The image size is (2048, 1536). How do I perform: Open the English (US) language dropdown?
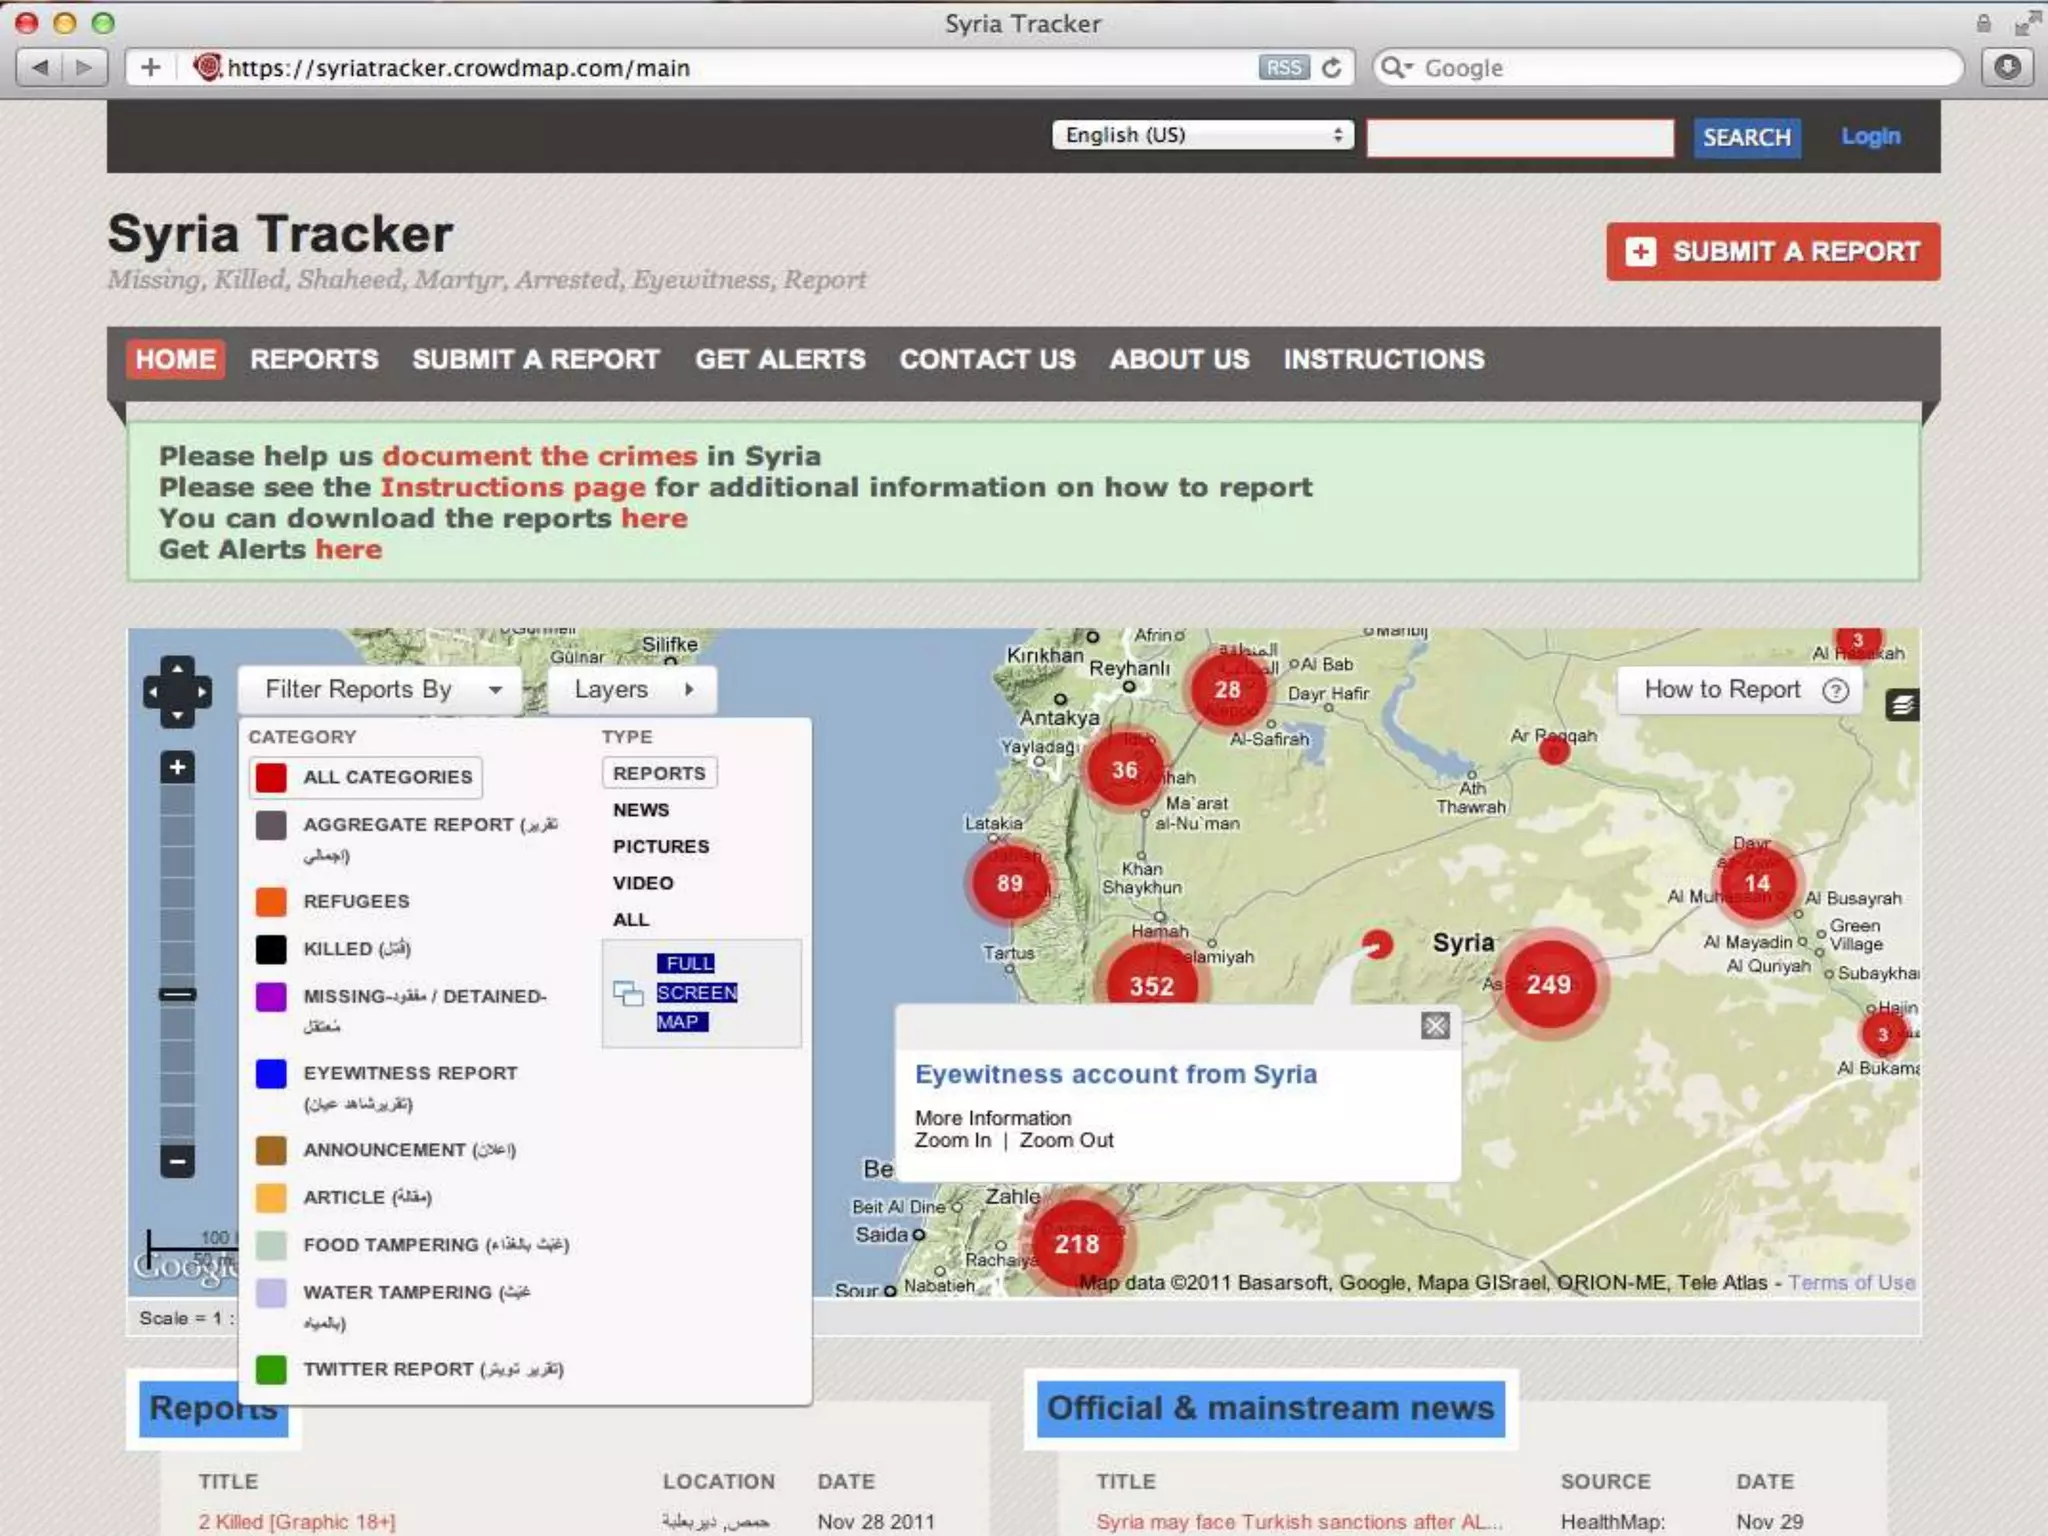[x=1203, y=135]
